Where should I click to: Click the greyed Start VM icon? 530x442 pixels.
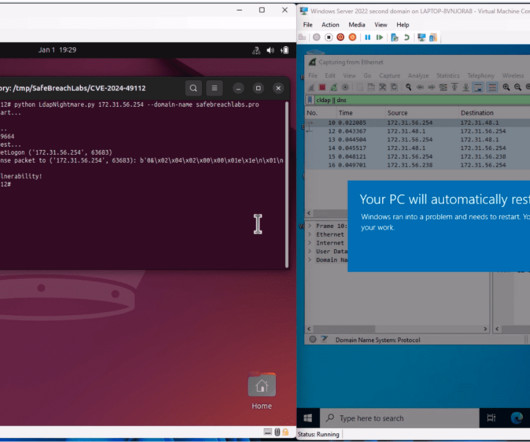pos(316,37)
